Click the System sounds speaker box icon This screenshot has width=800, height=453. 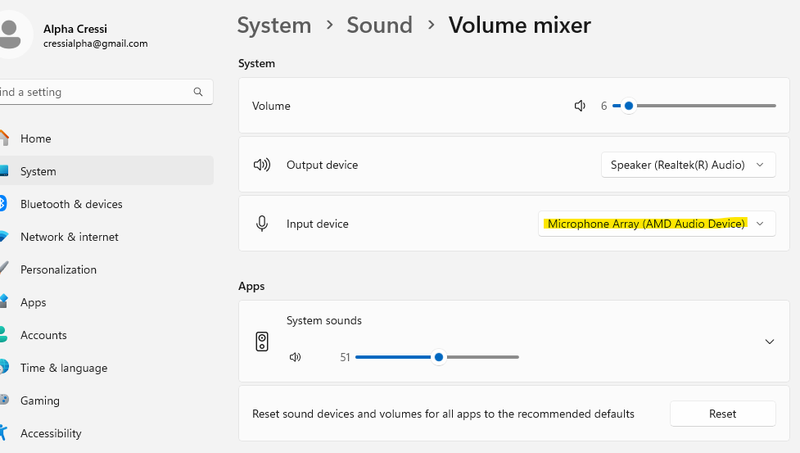pyautogui.click(x=262, y=341)
